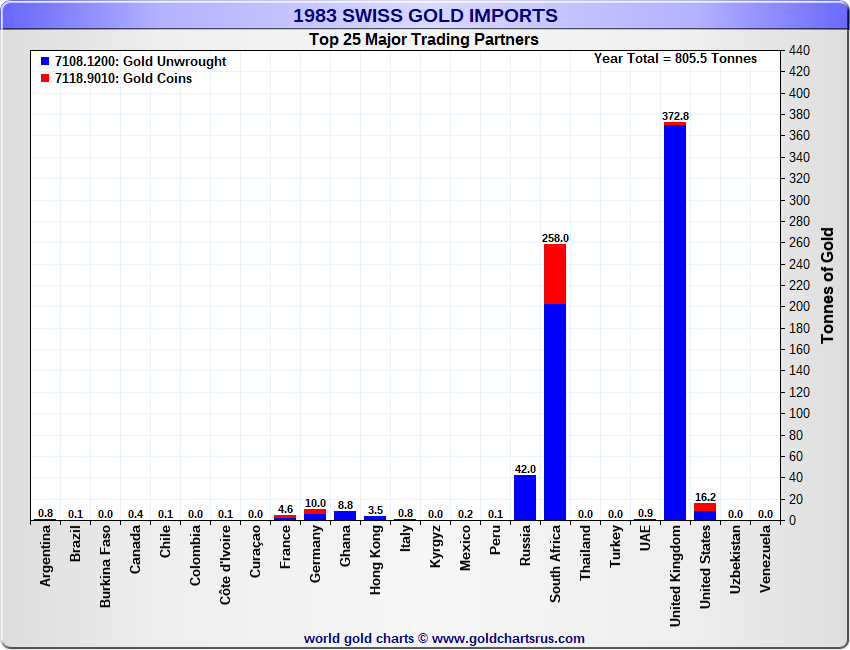
Task: Click the red Gold Coins legend swatch
Action: click(x=45, y=78)
